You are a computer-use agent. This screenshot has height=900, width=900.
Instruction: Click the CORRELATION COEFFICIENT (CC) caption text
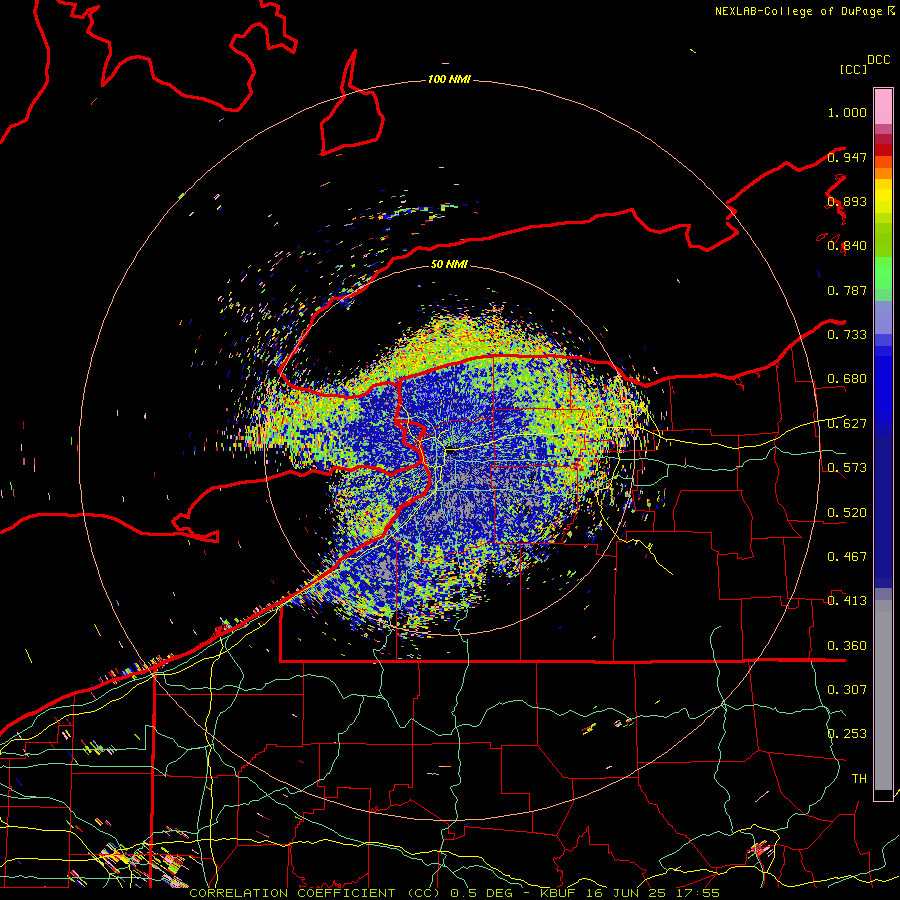click(315, 893)
